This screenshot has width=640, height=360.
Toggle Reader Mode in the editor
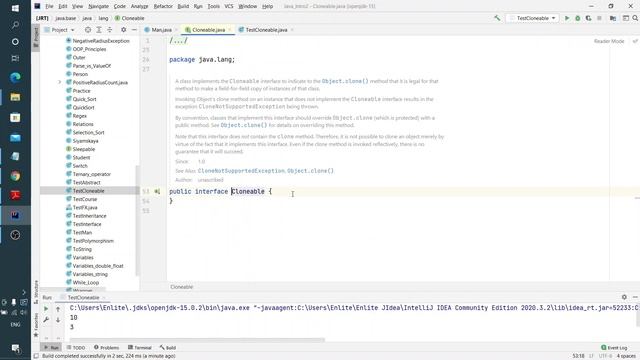click(x=609, y=41)
